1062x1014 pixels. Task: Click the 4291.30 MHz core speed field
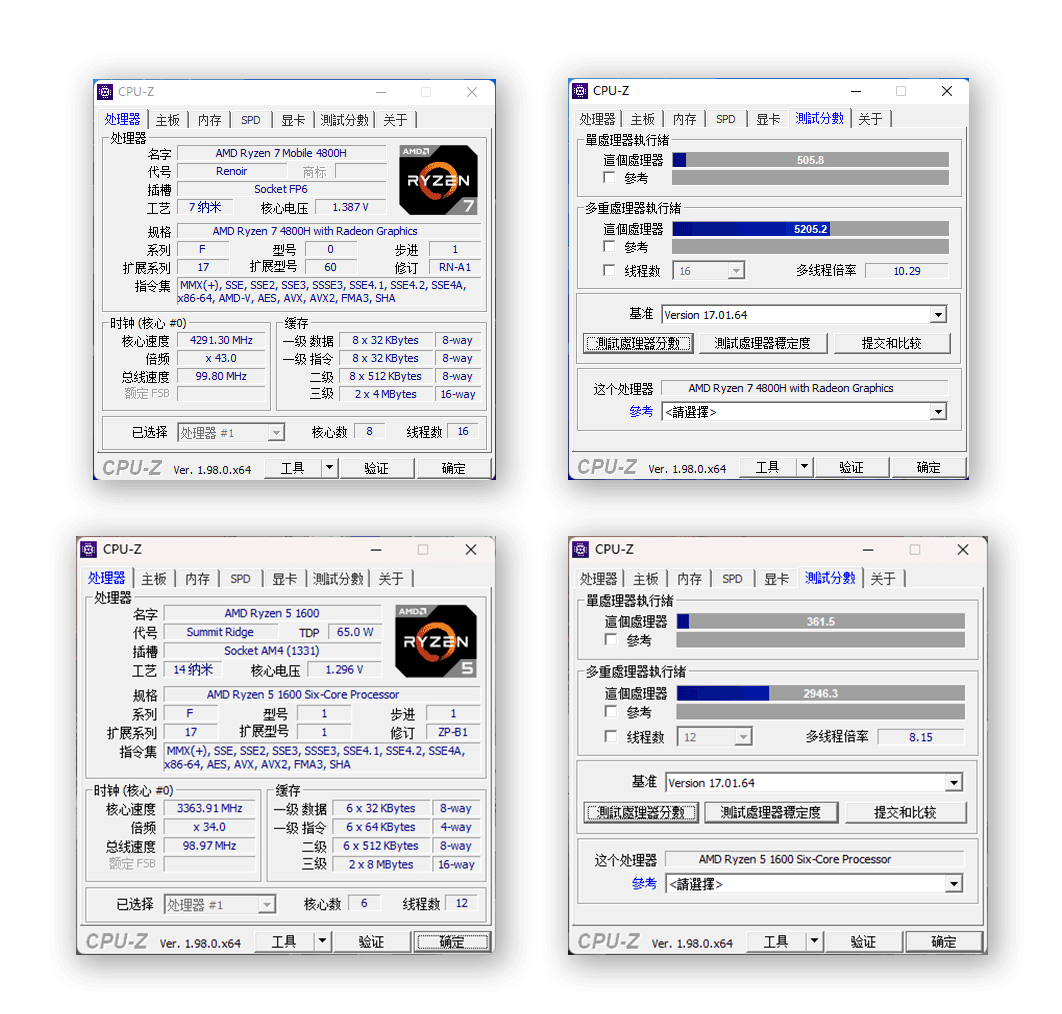coord(221,340)
